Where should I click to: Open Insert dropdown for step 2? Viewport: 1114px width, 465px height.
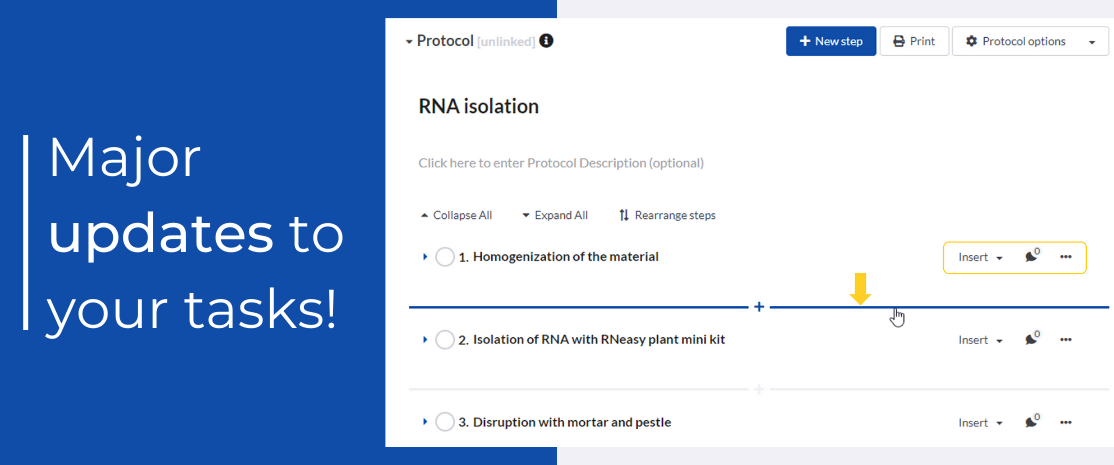[980, 340]
